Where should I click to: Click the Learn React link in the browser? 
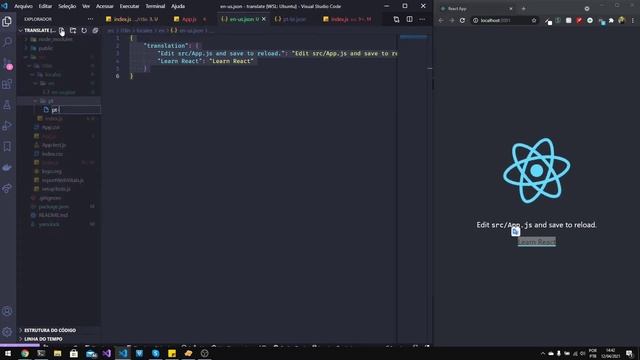537,242
